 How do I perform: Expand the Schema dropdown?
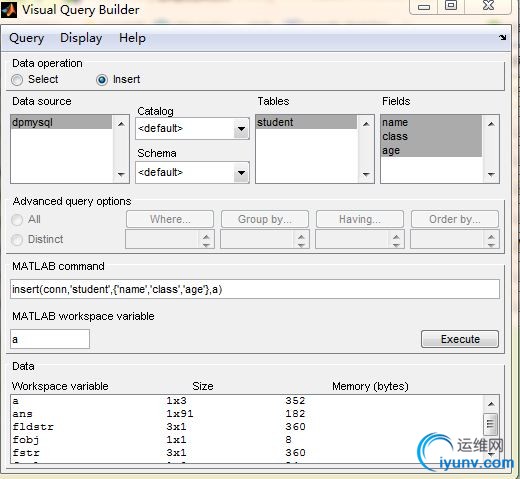(241, 173)
